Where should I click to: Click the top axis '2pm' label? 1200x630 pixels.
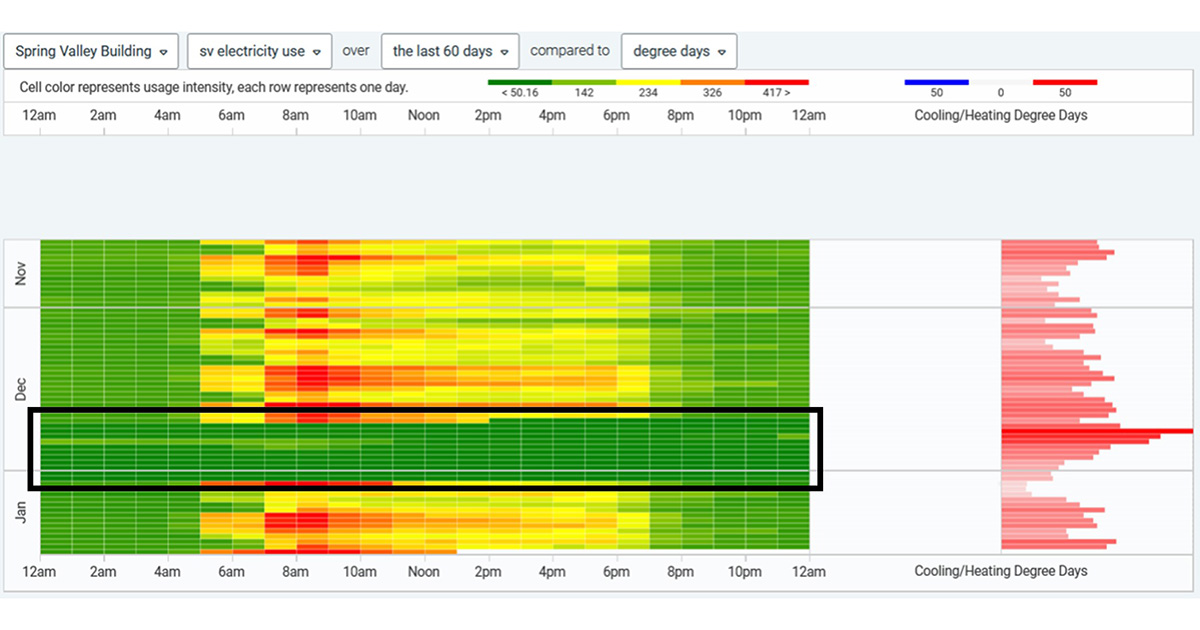(x=488, y=115)
